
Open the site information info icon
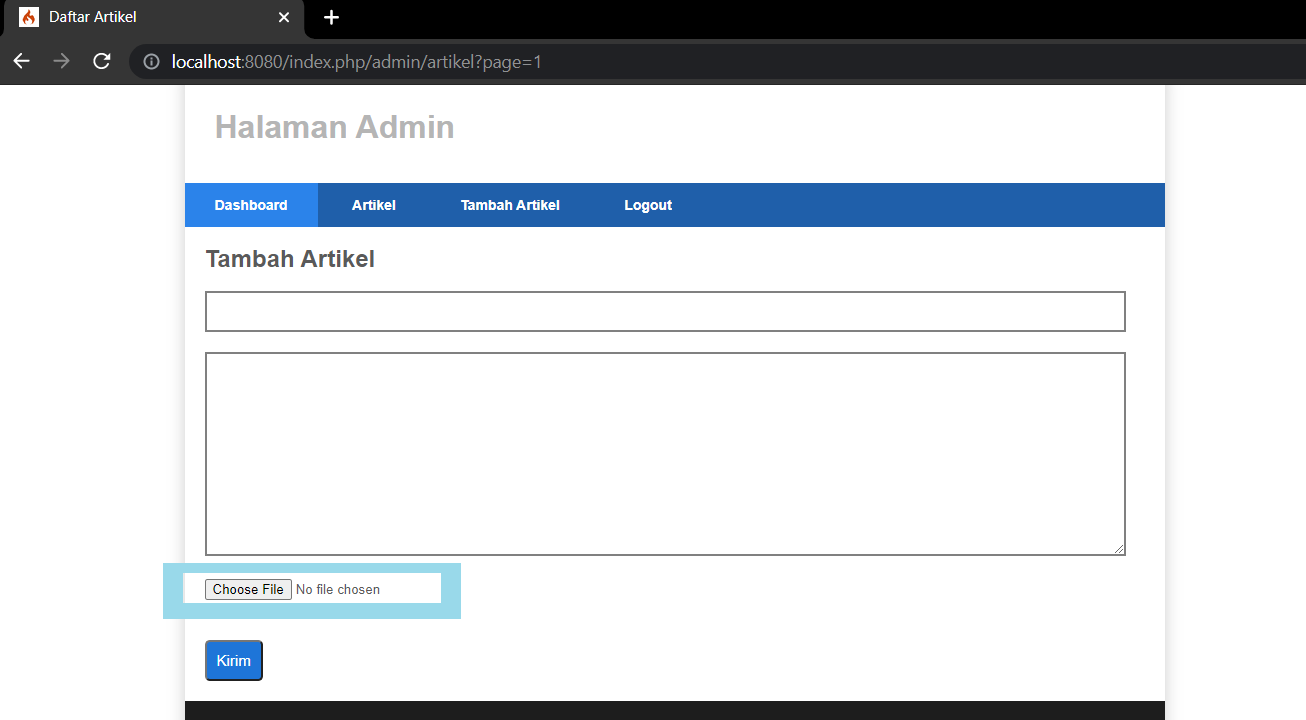tap(151, 61)
